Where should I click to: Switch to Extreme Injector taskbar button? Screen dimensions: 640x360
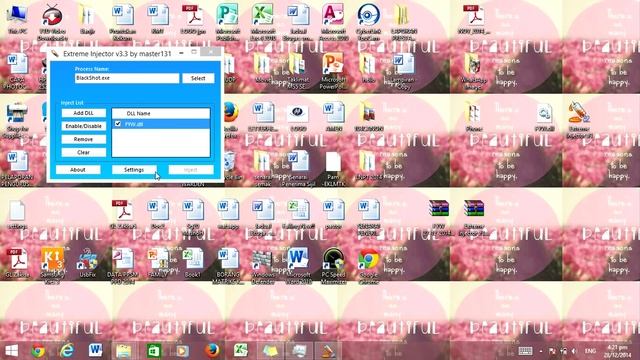pos(328,351)
